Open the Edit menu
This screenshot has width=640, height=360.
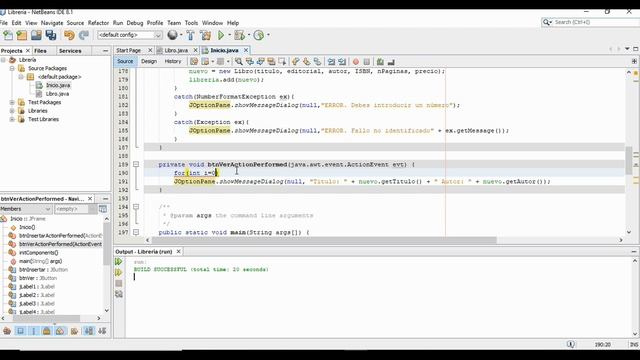pyautogui.click(x=16, y=23)
